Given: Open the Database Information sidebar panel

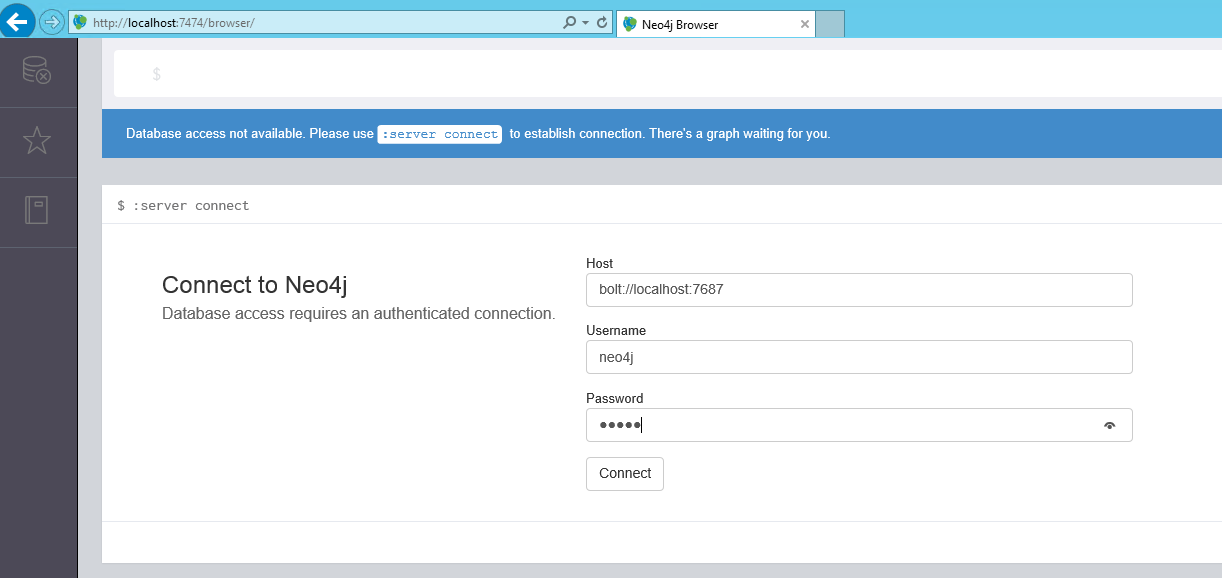Looking at the screenshot, I should (x=38, y=71).
